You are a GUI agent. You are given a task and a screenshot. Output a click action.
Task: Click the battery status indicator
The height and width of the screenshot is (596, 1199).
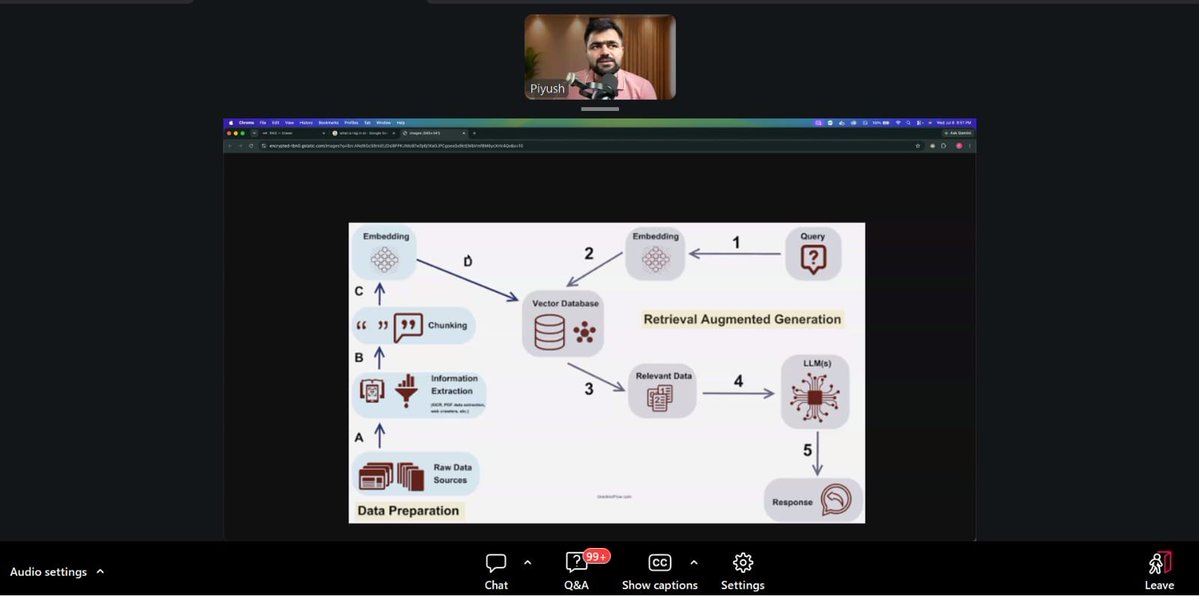881,122
